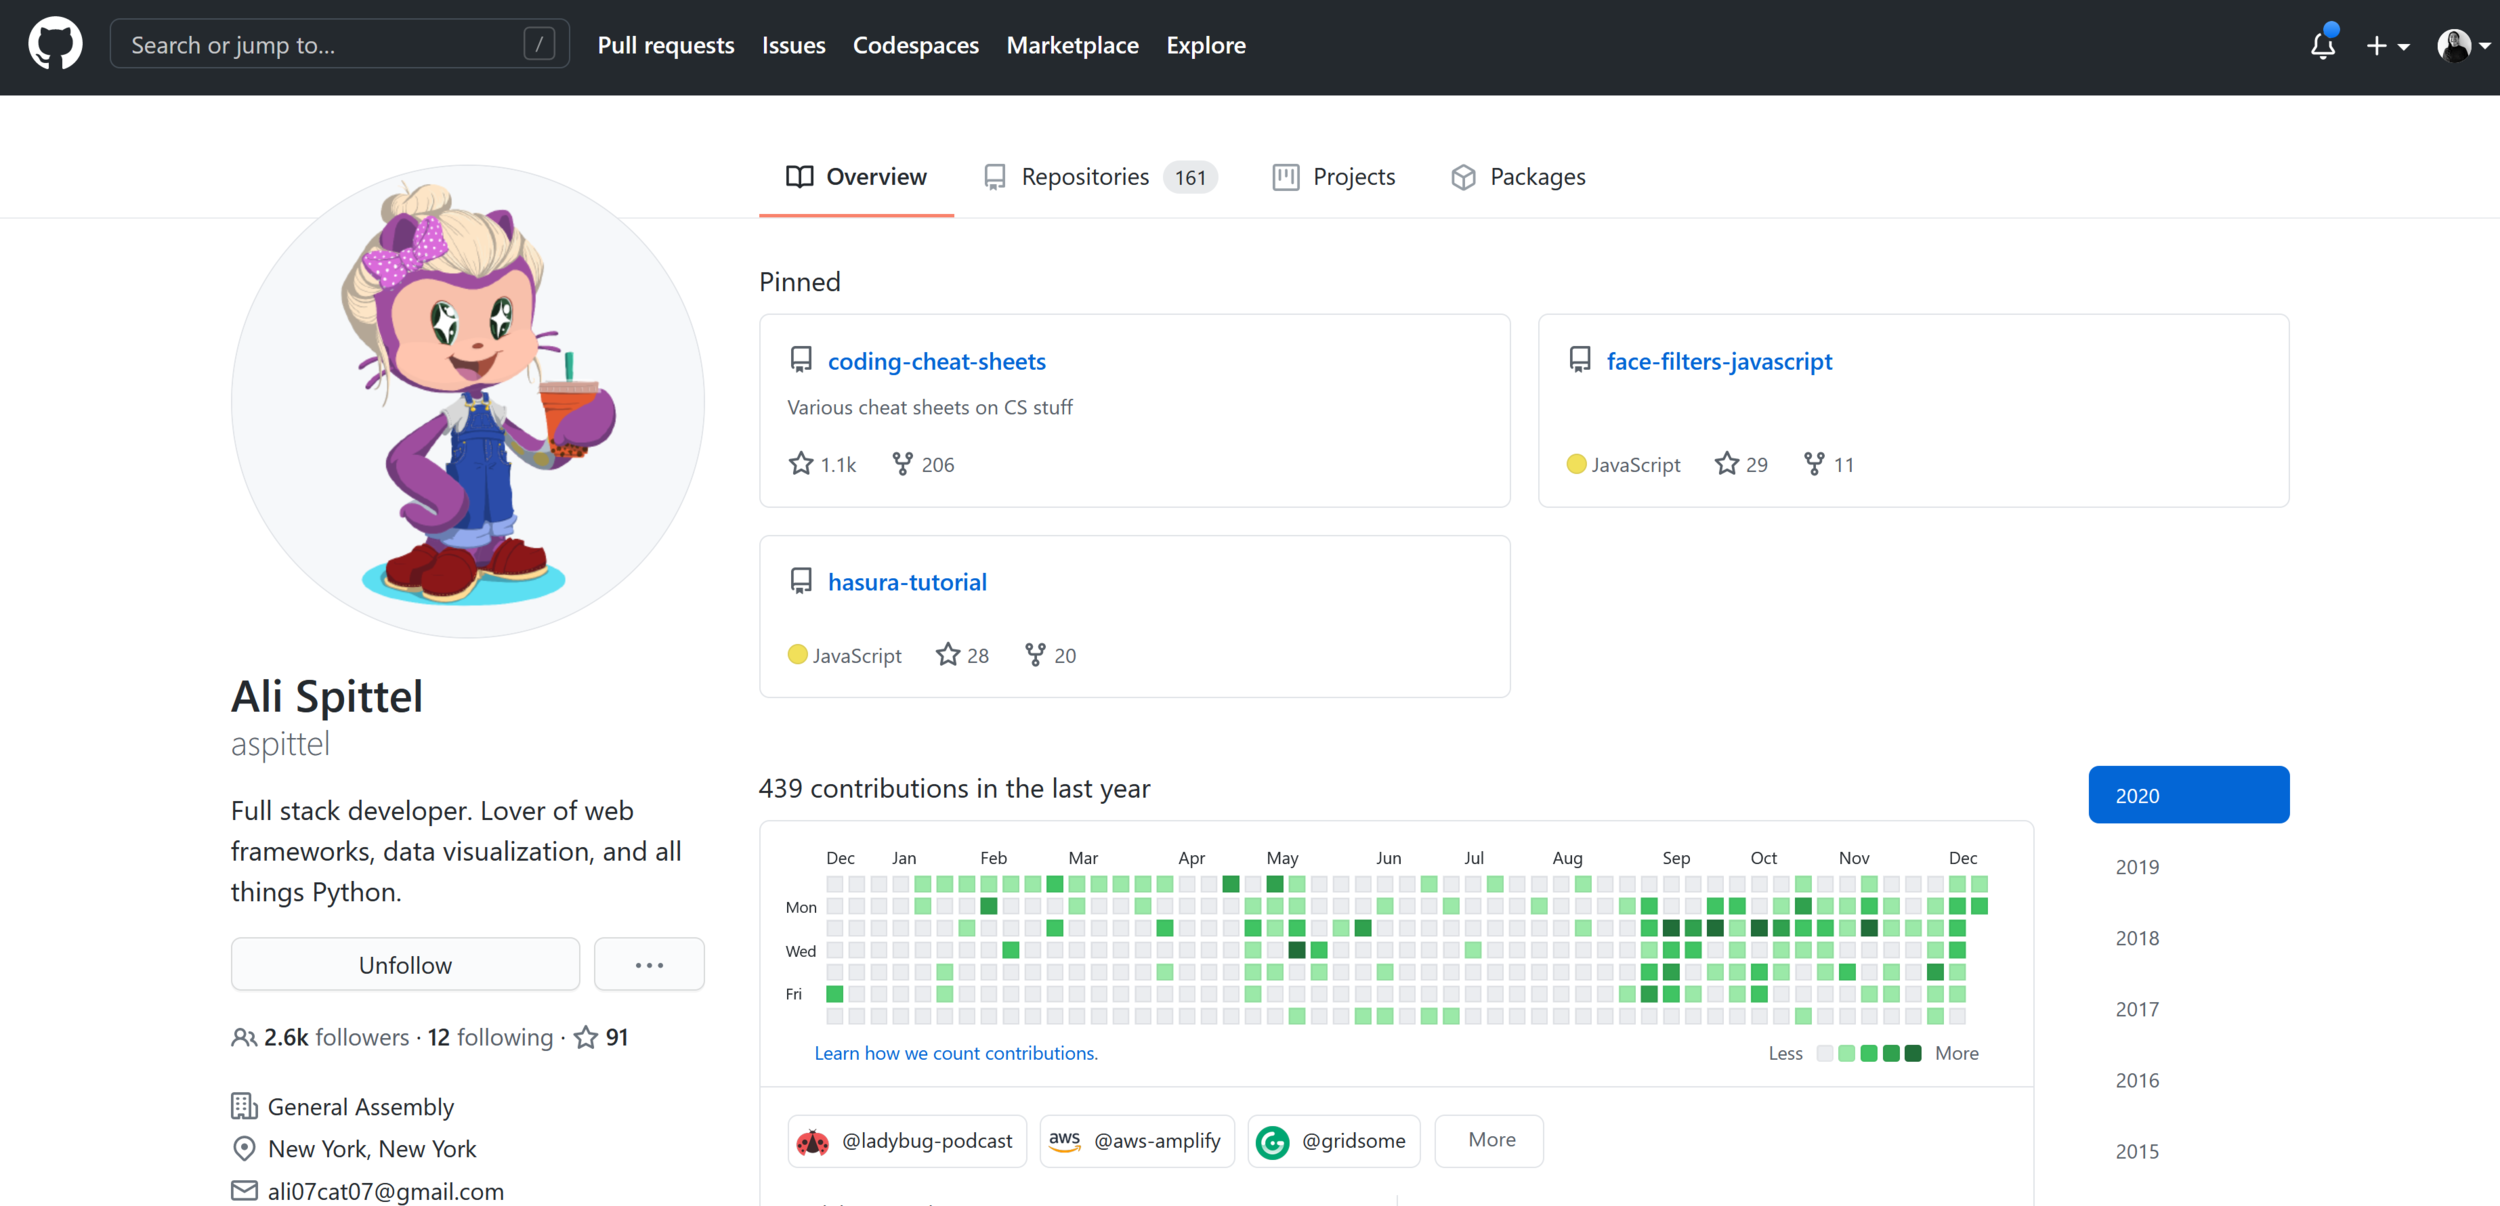Click fork icon on hasura-tutorial
This screenshot has height=1206, width=2500.
(x=1035, y=655)
